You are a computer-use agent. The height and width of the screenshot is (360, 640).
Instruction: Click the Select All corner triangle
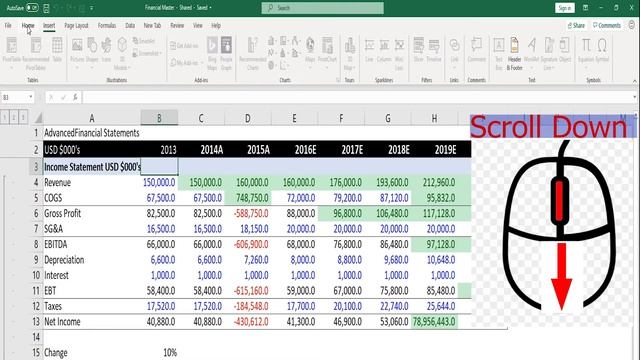tap(38, 118)
